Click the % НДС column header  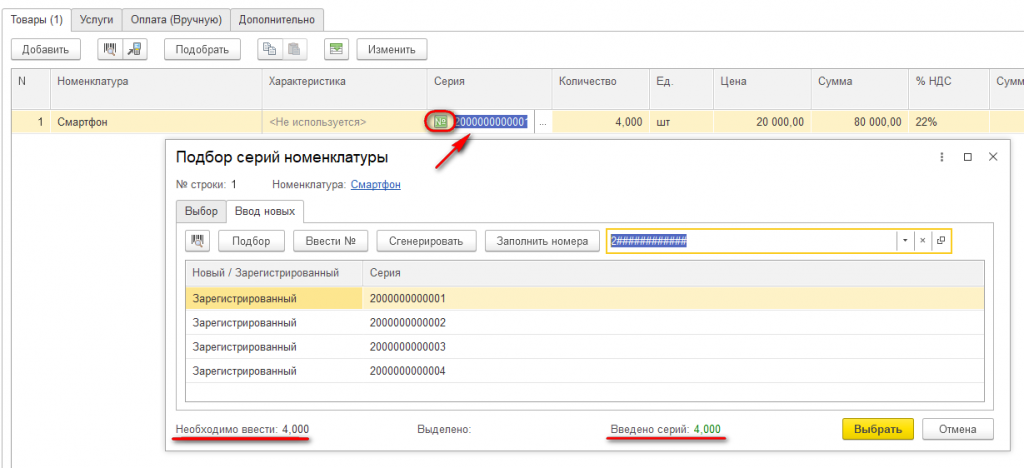click(x=949, y=88)
